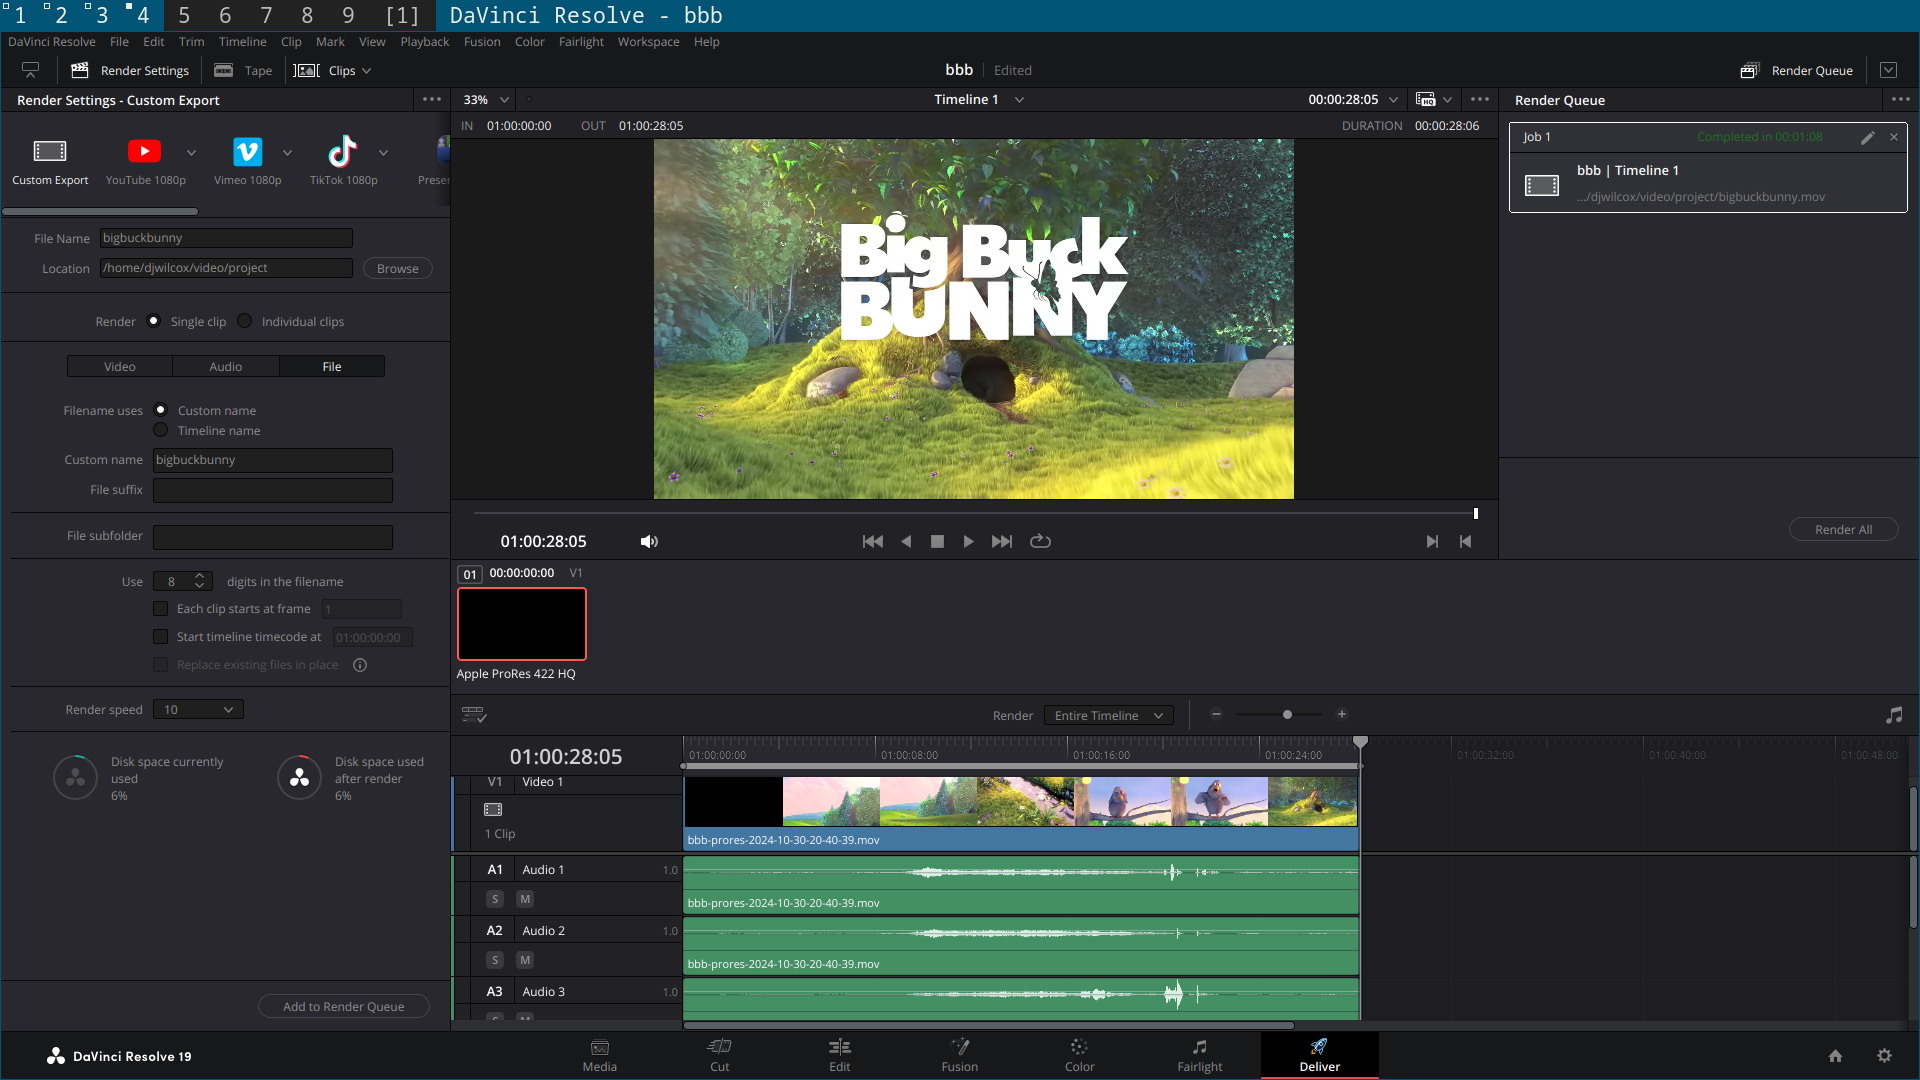Select the YouTube 1080p preset icon
The height and width of the screenshot is (1080, 1920).
pos(144,151)
